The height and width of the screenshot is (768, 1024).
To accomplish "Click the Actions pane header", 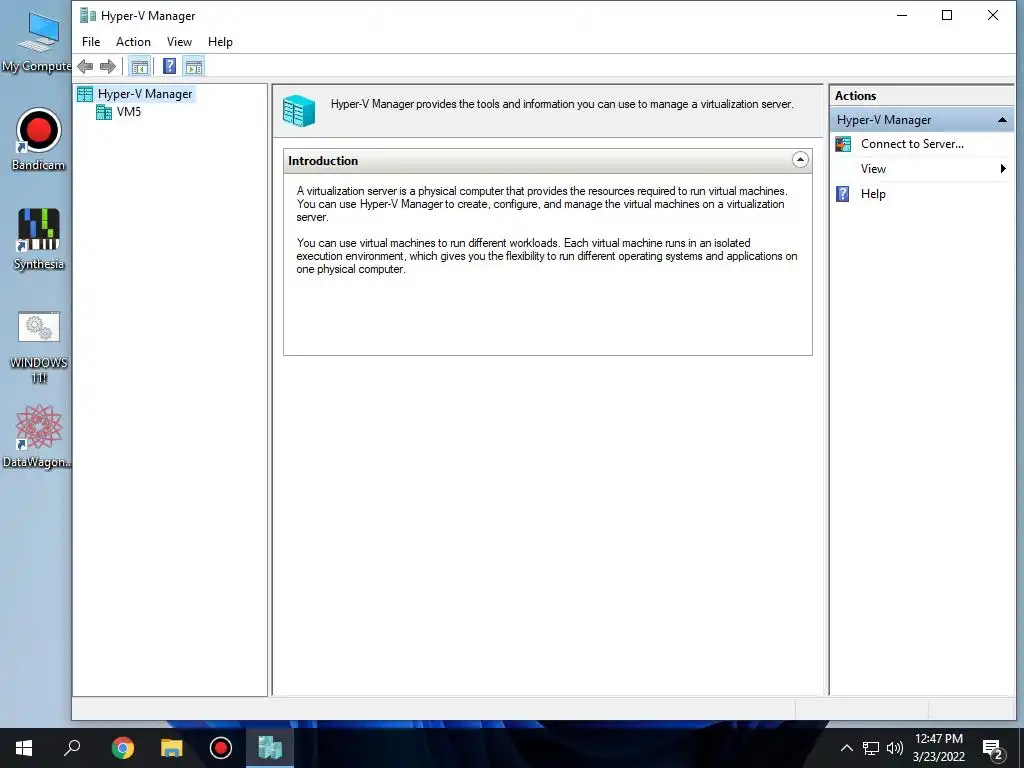I will coord(856,96).
